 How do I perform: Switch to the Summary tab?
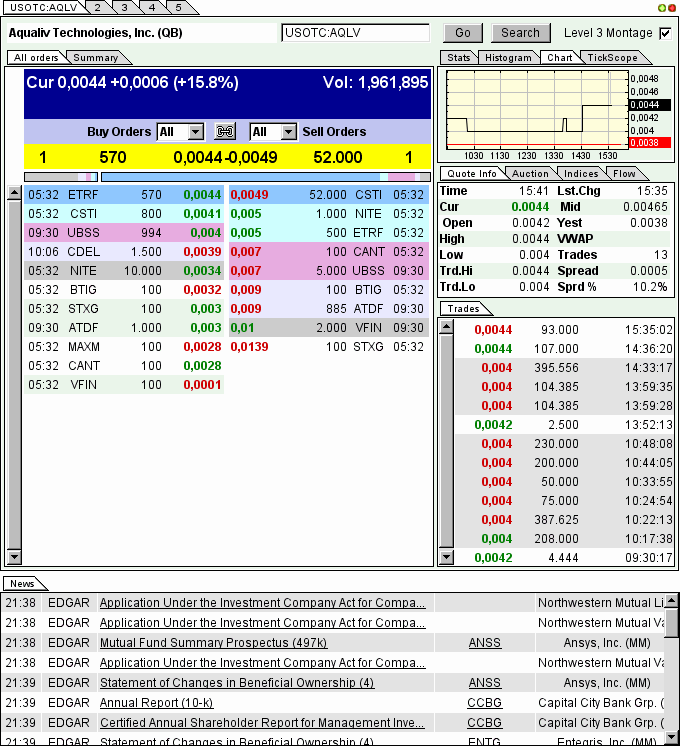(x=96, y=57)
